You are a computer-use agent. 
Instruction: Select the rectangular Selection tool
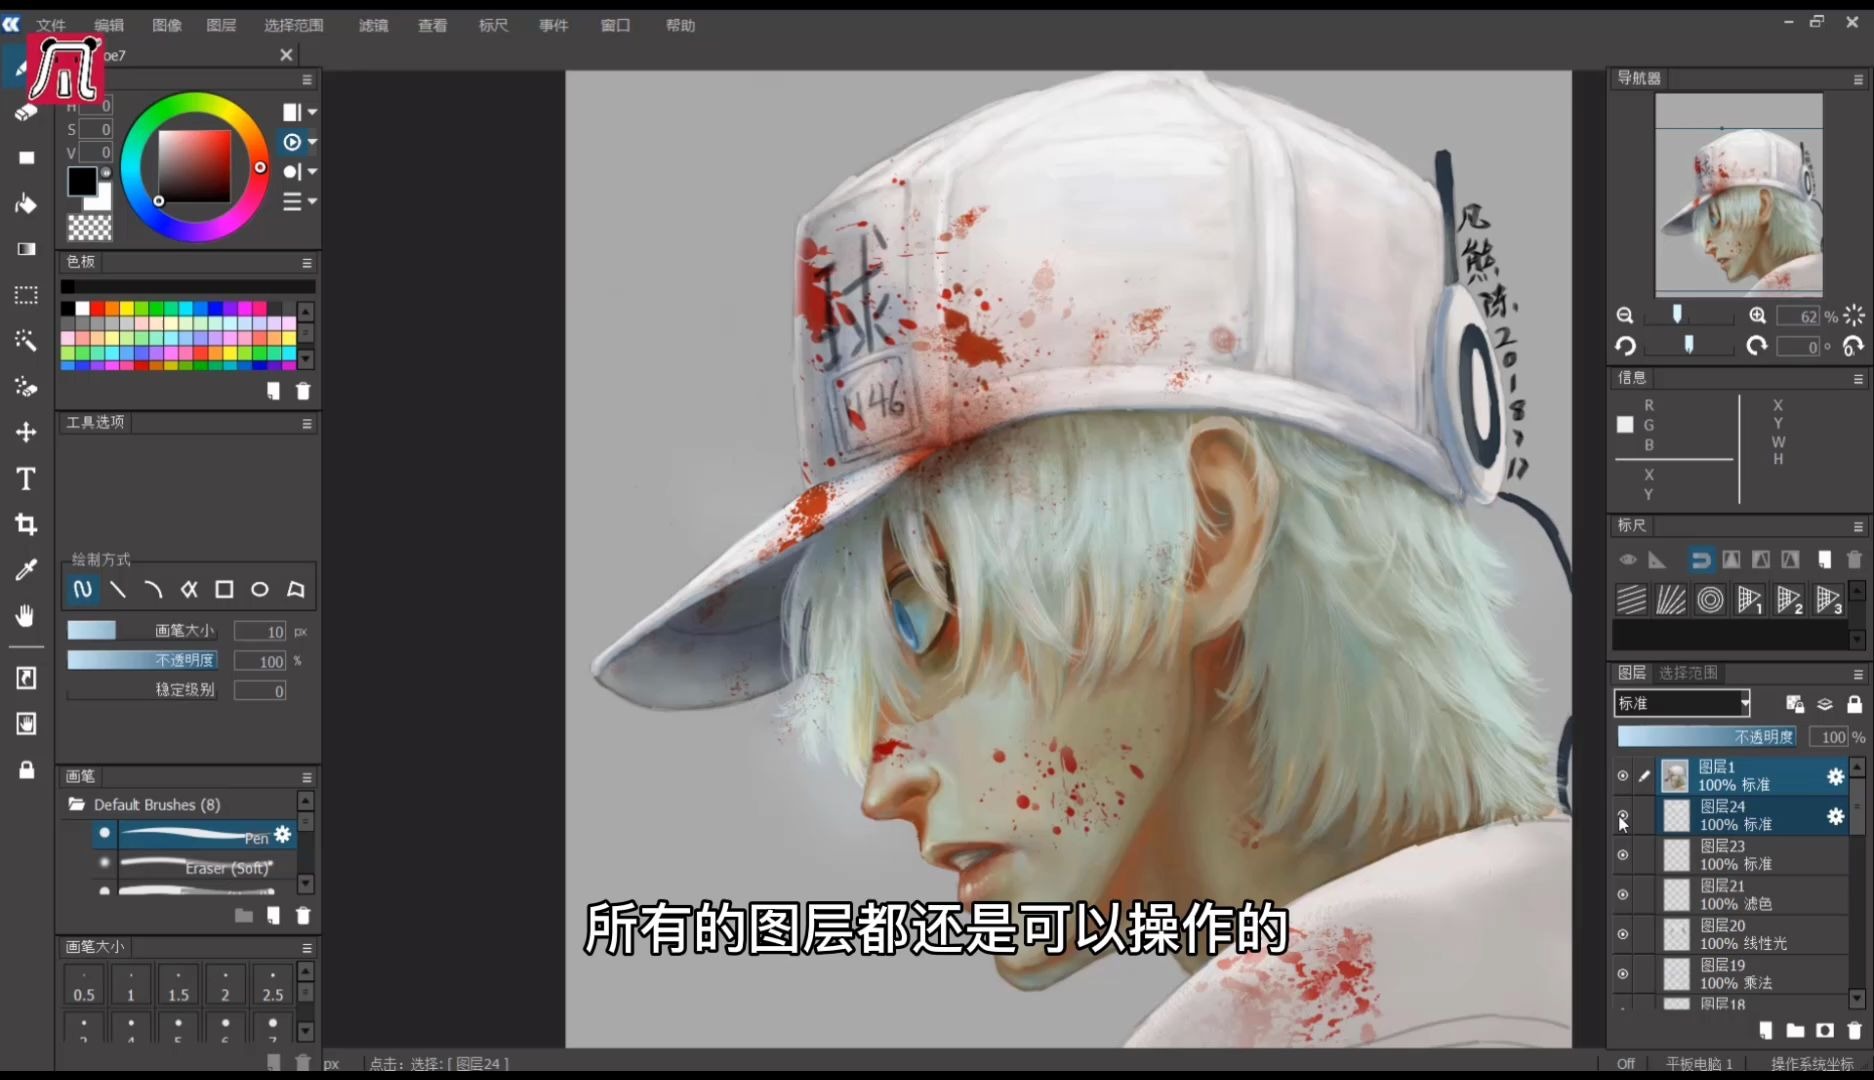point(26,295)
